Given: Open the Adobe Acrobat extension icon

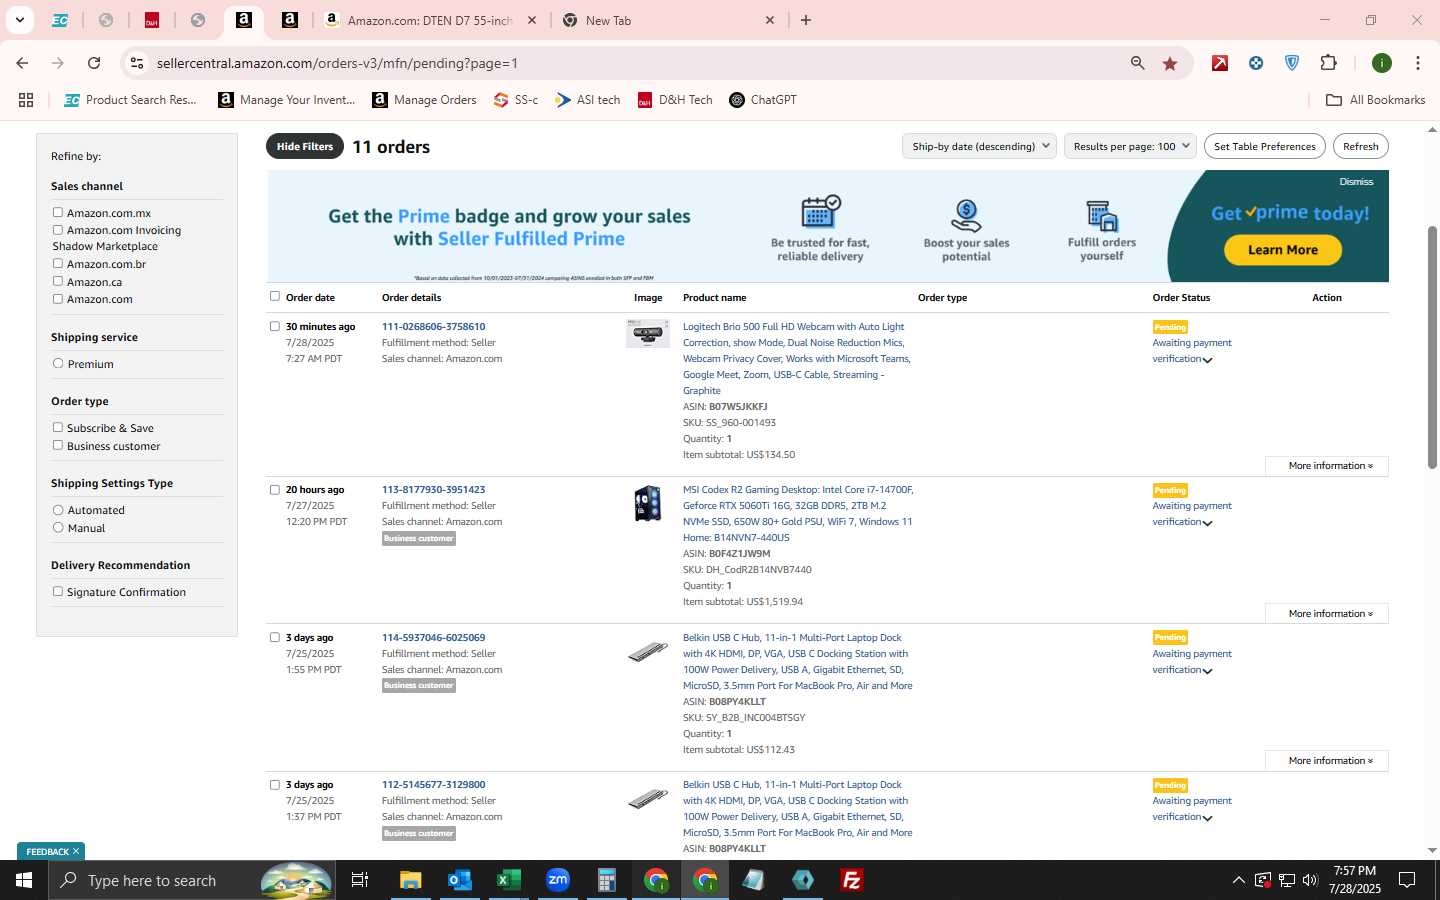Looking at the screenshot, I should [1220, 63].
